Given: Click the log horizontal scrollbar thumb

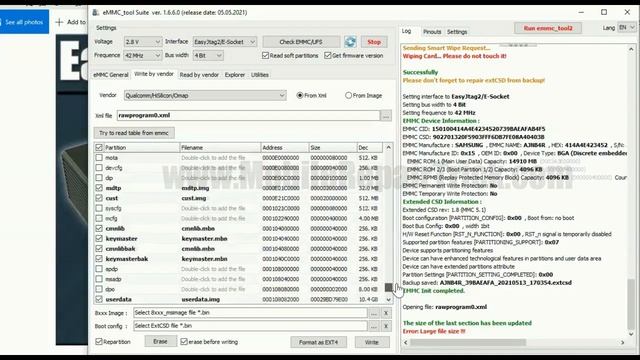Looking at the screenshot, I should point(468,342).
